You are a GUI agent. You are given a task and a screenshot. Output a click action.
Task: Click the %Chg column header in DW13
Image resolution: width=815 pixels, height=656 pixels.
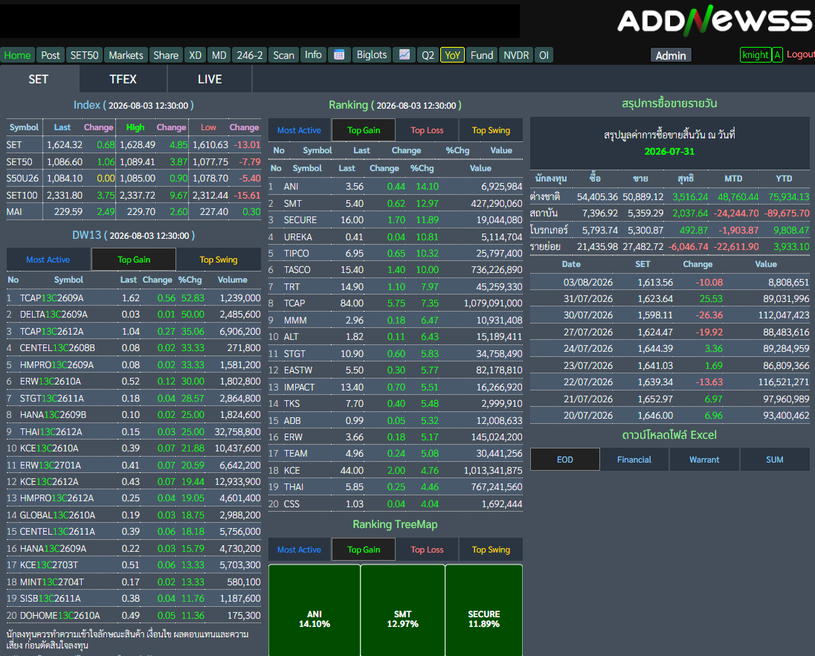(190, 280)
